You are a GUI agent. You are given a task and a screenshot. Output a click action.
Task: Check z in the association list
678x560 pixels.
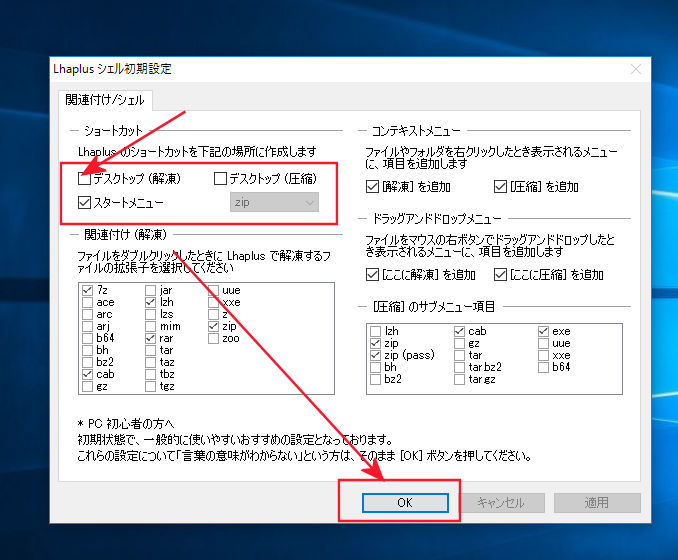click(213, 314)
